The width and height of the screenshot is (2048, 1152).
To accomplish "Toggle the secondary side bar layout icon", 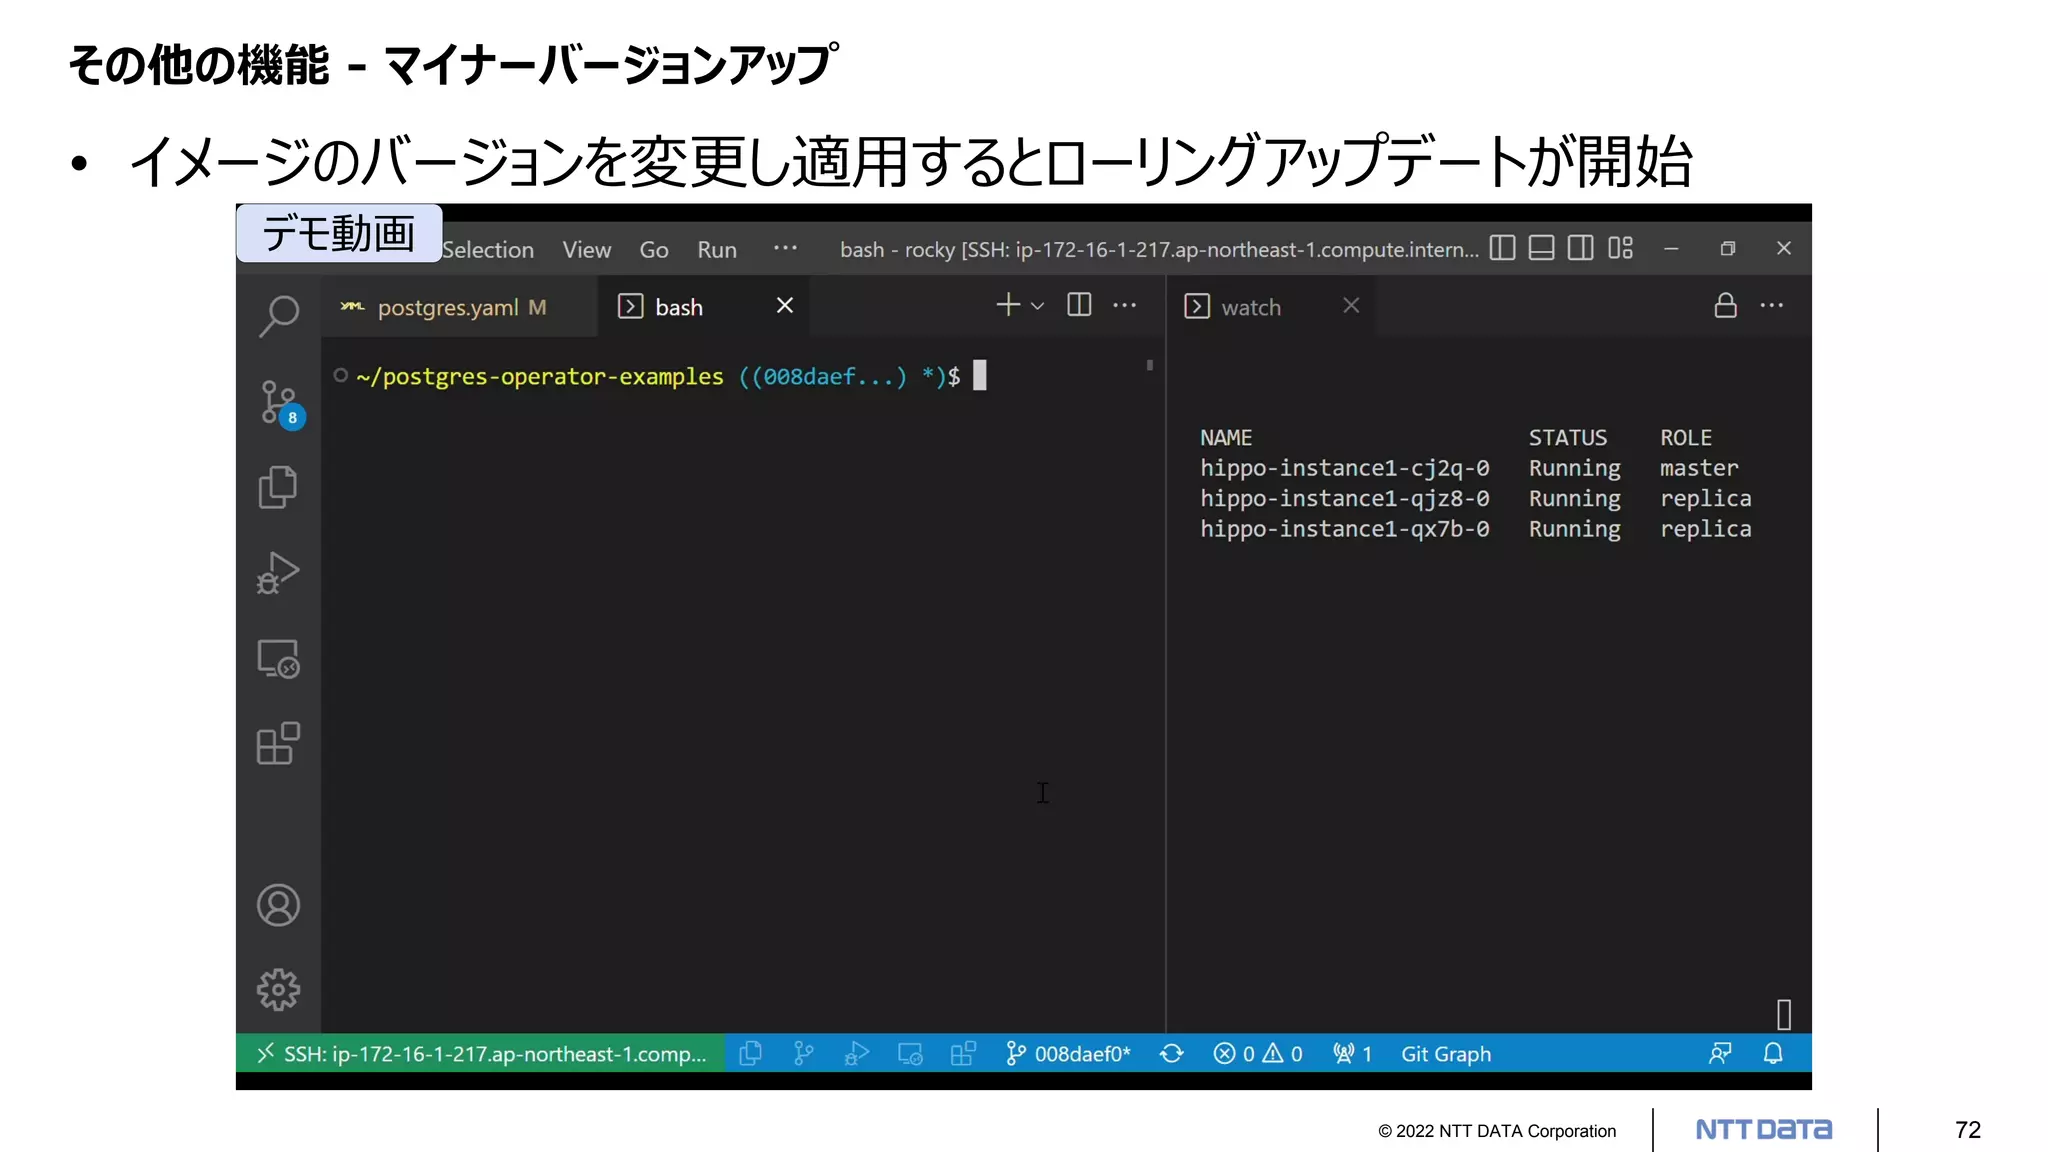I will tap(1581, 248).
